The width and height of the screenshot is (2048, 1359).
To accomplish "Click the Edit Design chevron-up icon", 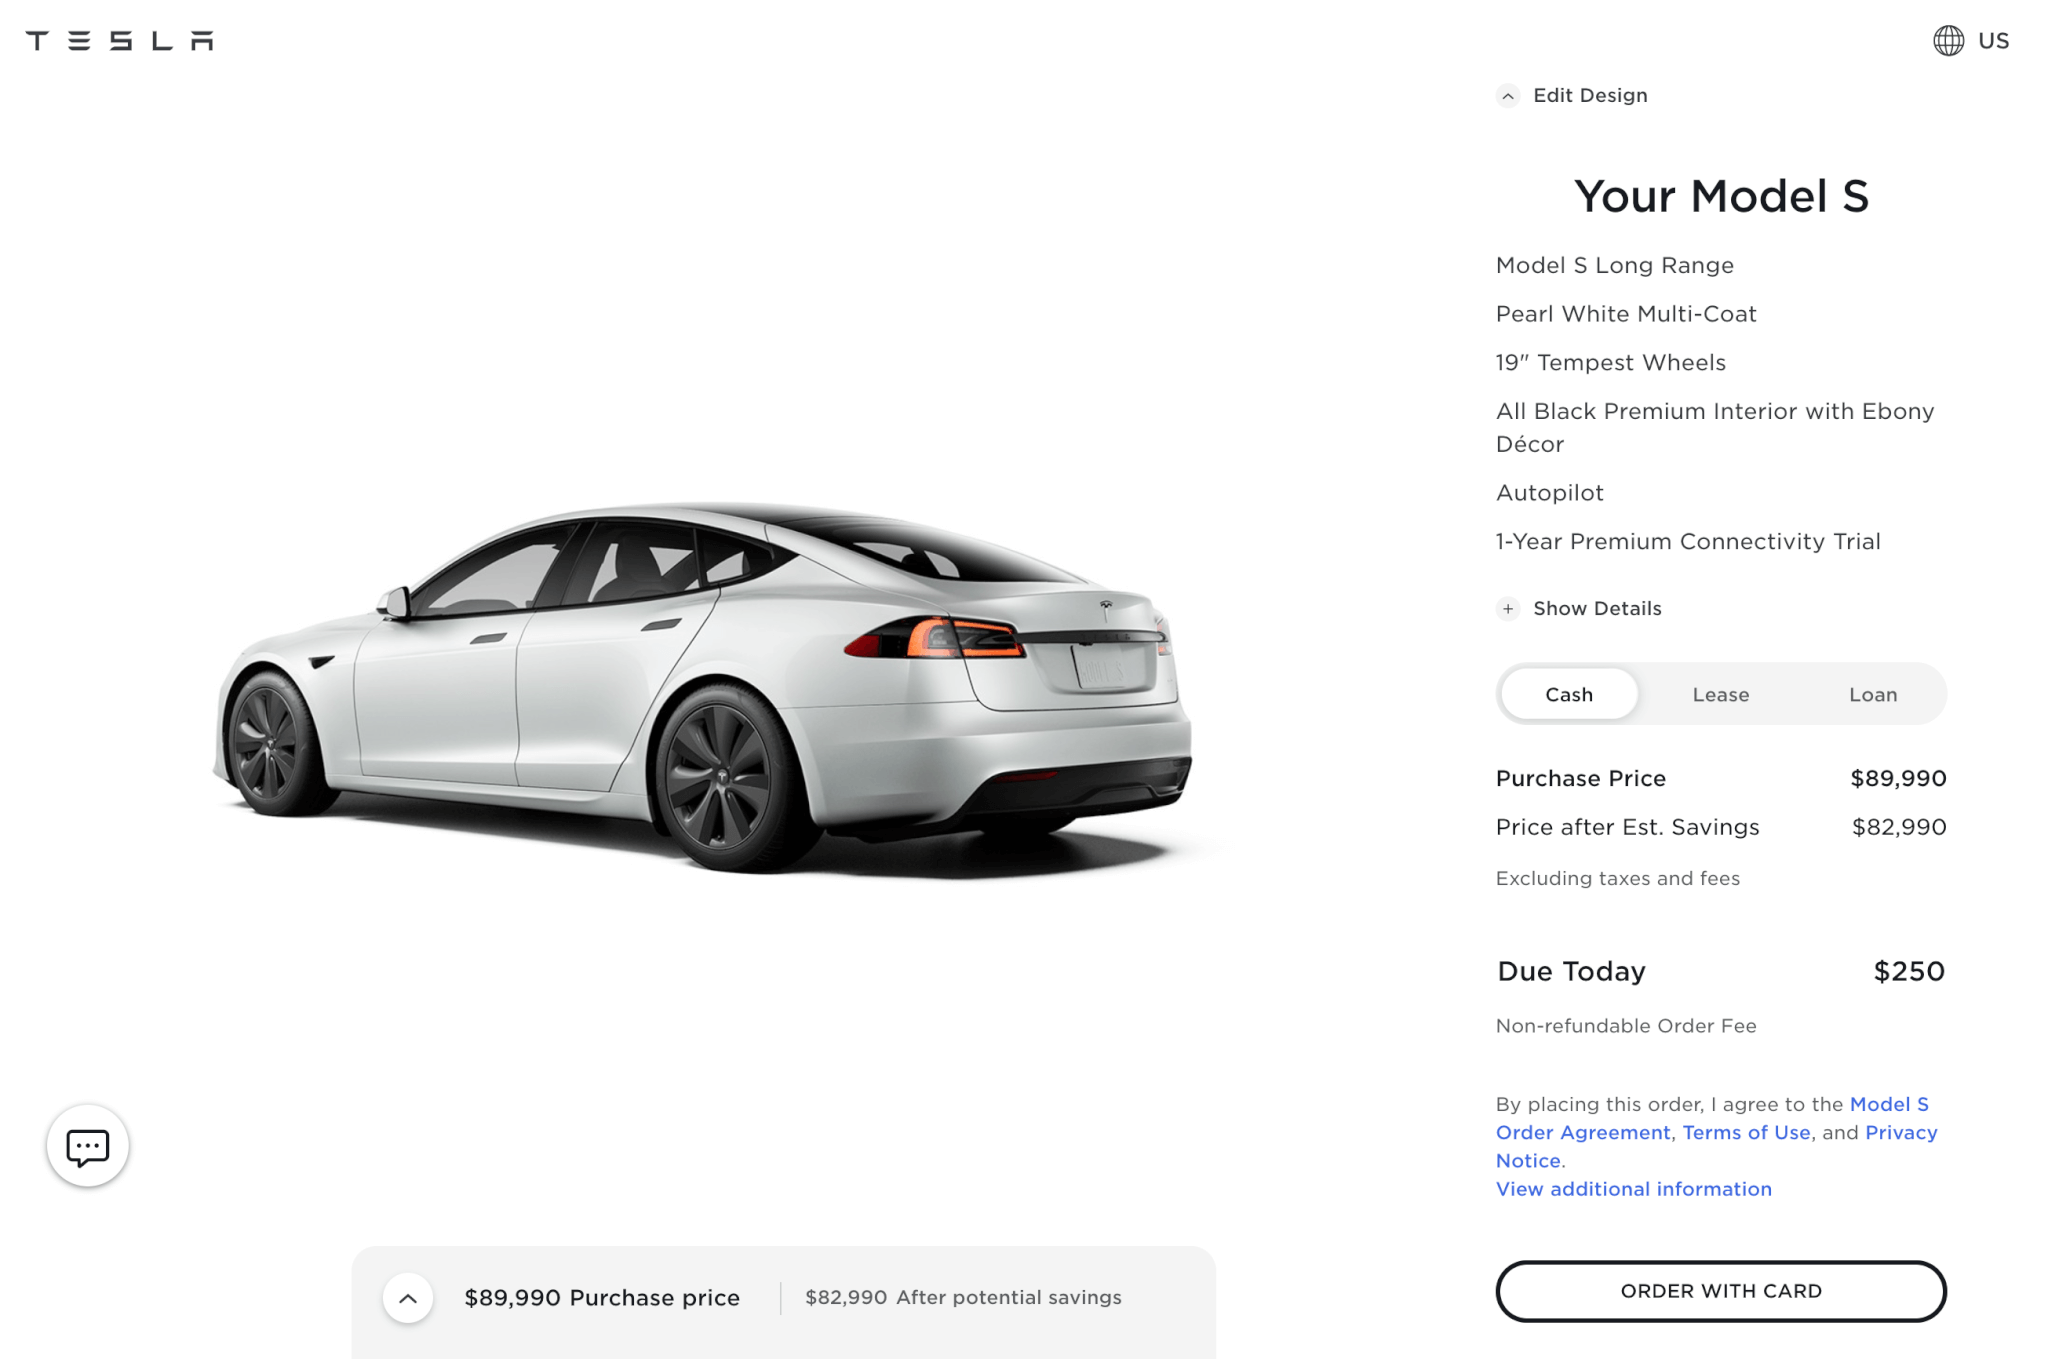I will [1508, 96].
